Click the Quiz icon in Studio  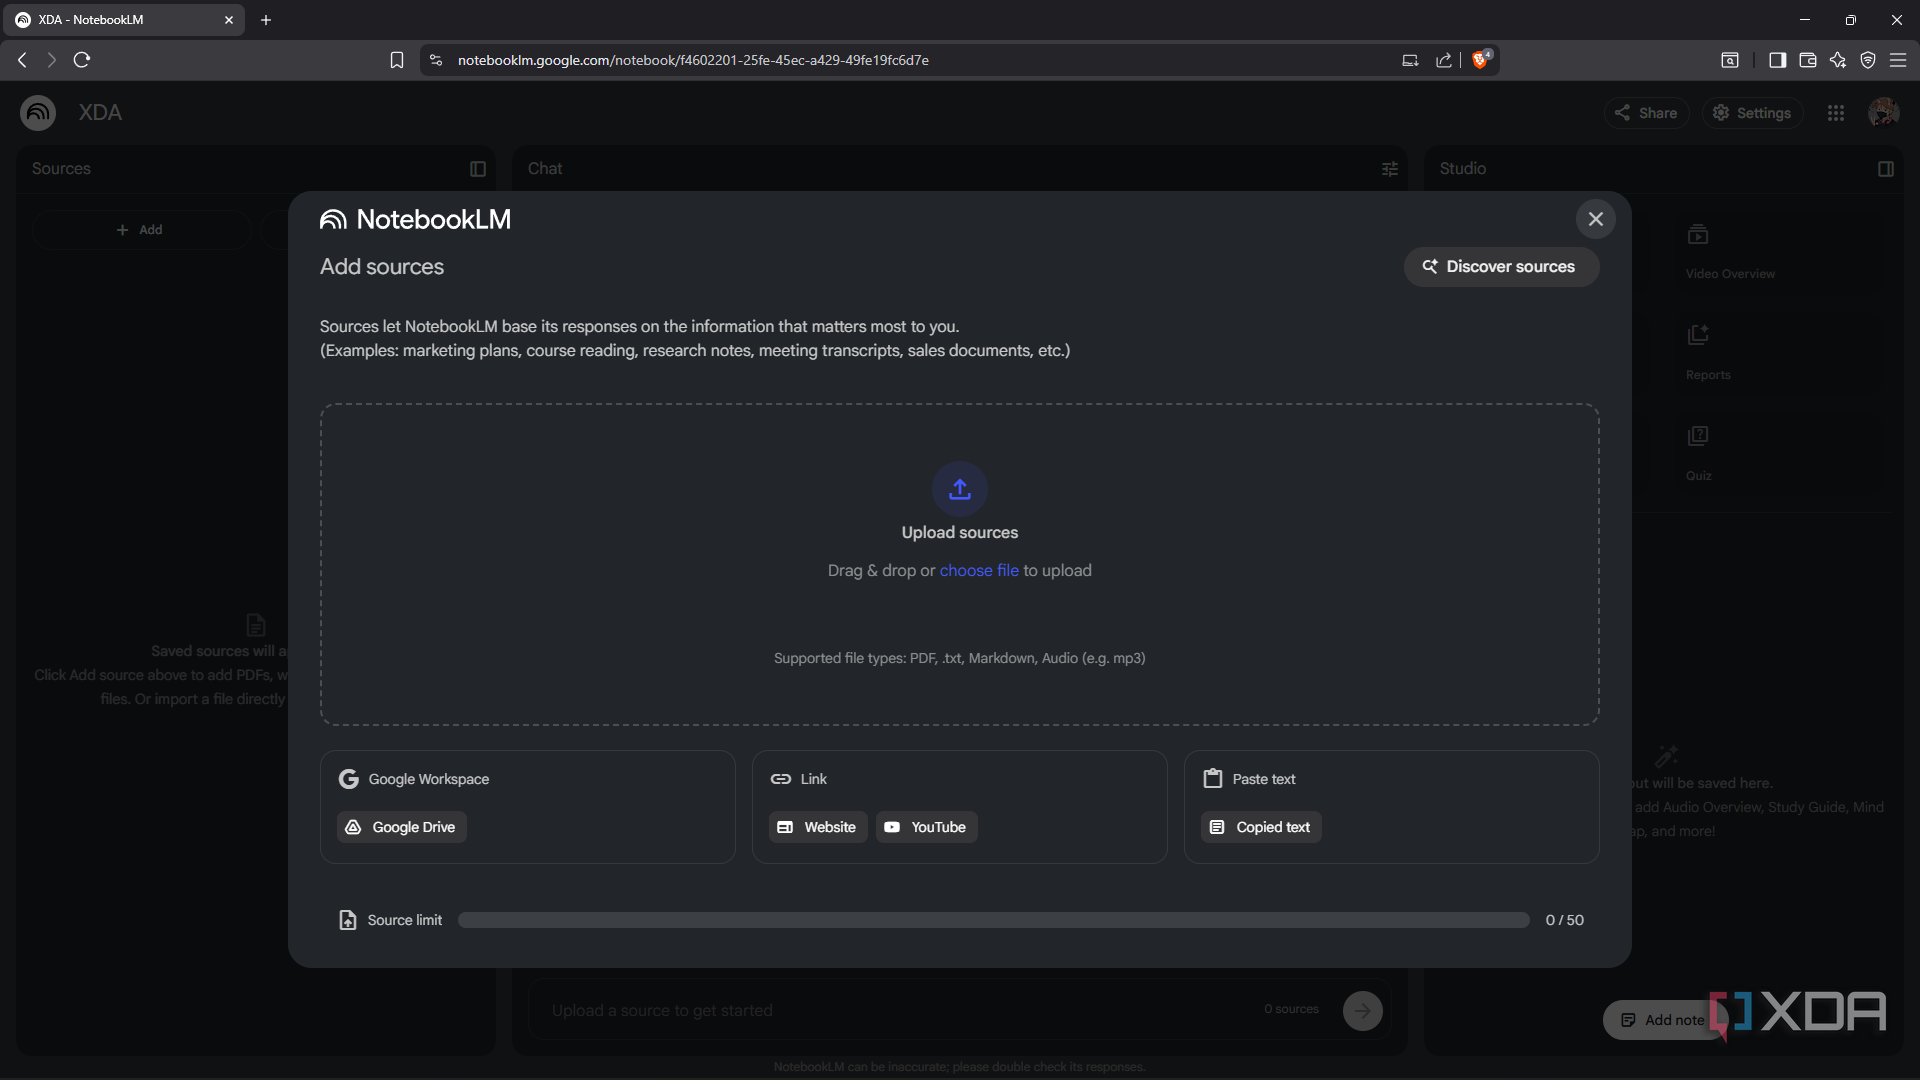[1697, 436]
